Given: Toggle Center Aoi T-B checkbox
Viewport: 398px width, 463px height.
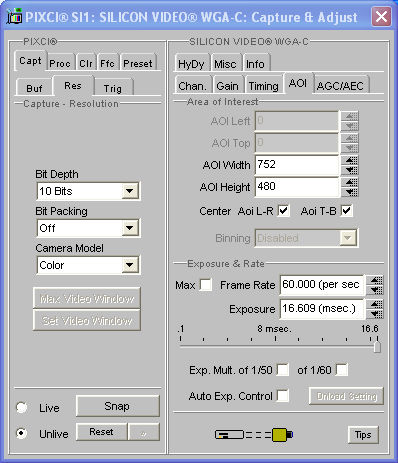Looking at the screenshot, I should pos(347,211).
